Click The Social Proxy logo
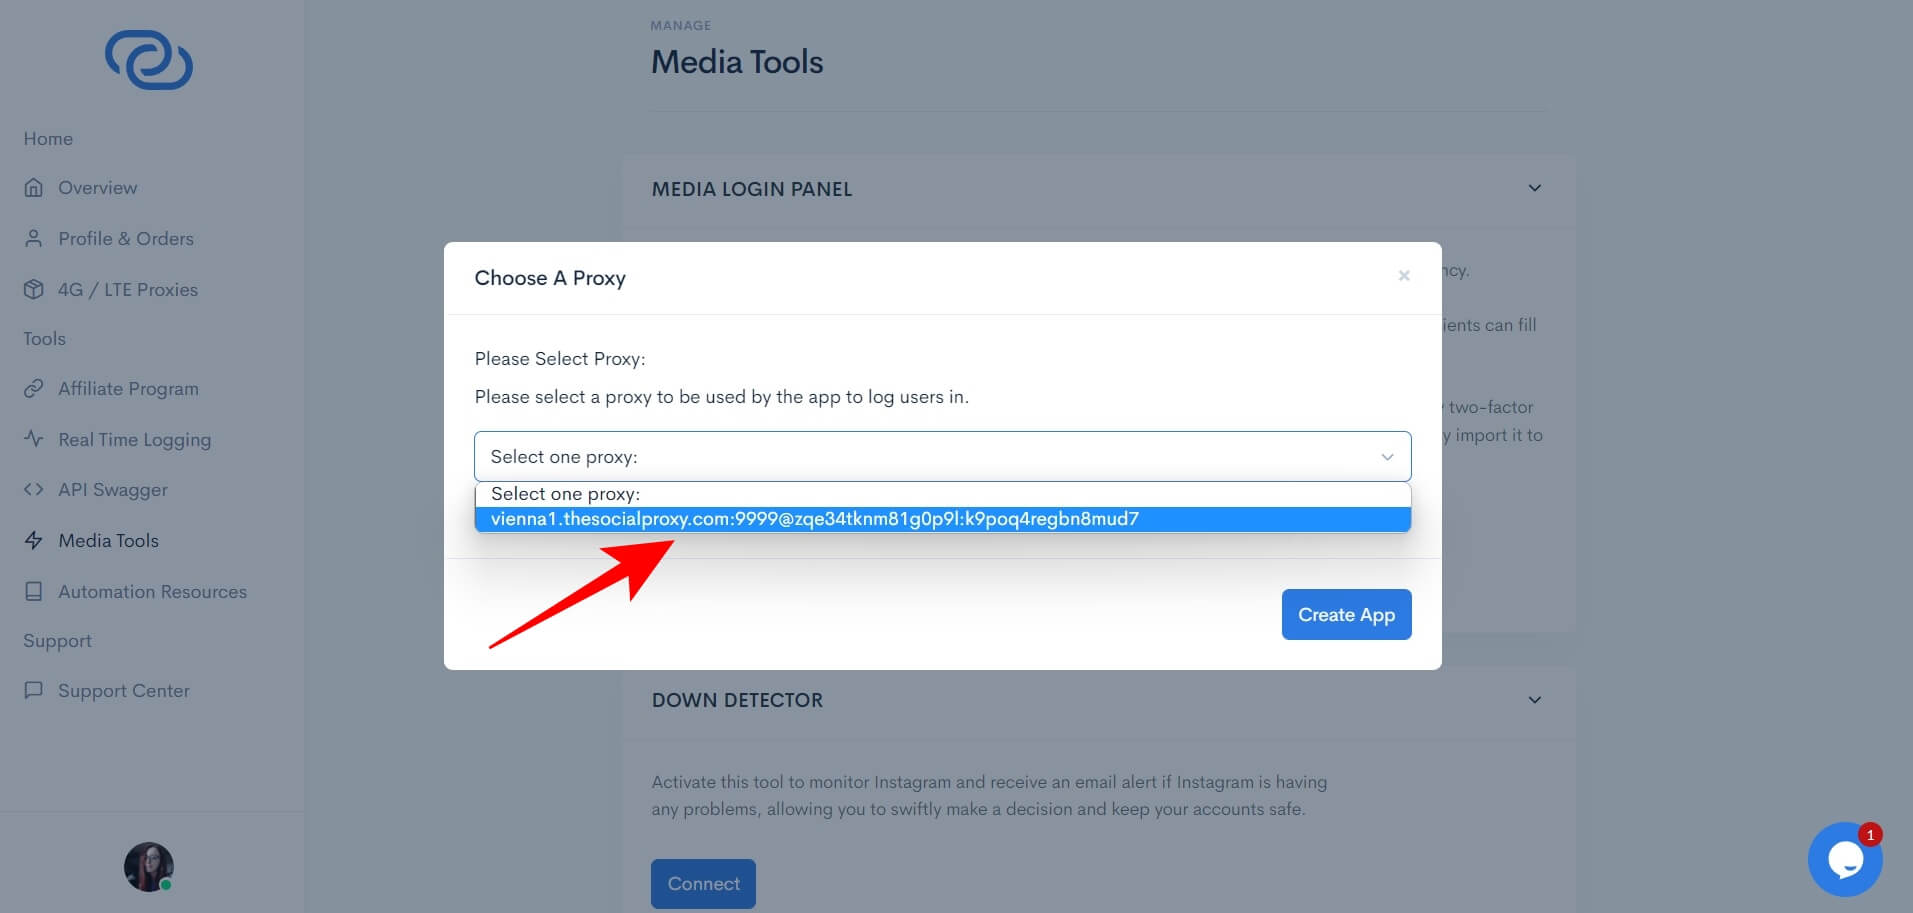 pyautogui.click(x=148, y=60)
